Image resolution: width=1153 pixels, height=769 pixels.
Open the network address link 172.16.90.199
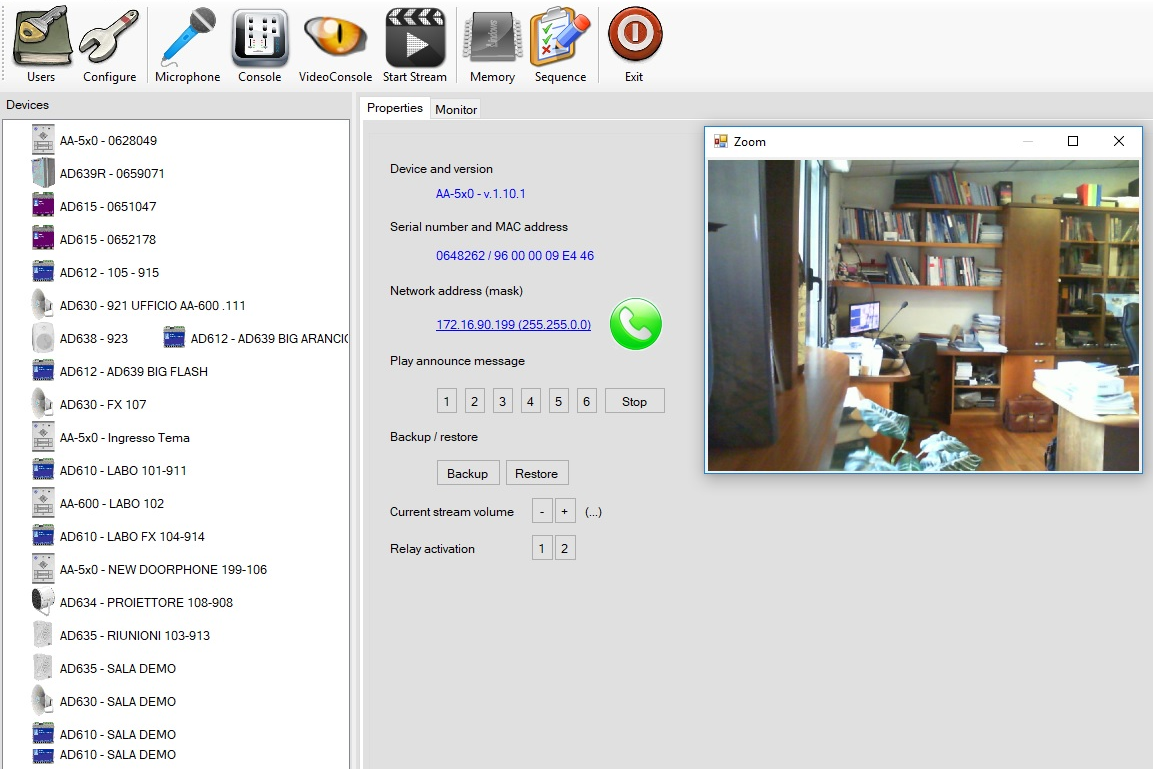[x=513, y=324]
